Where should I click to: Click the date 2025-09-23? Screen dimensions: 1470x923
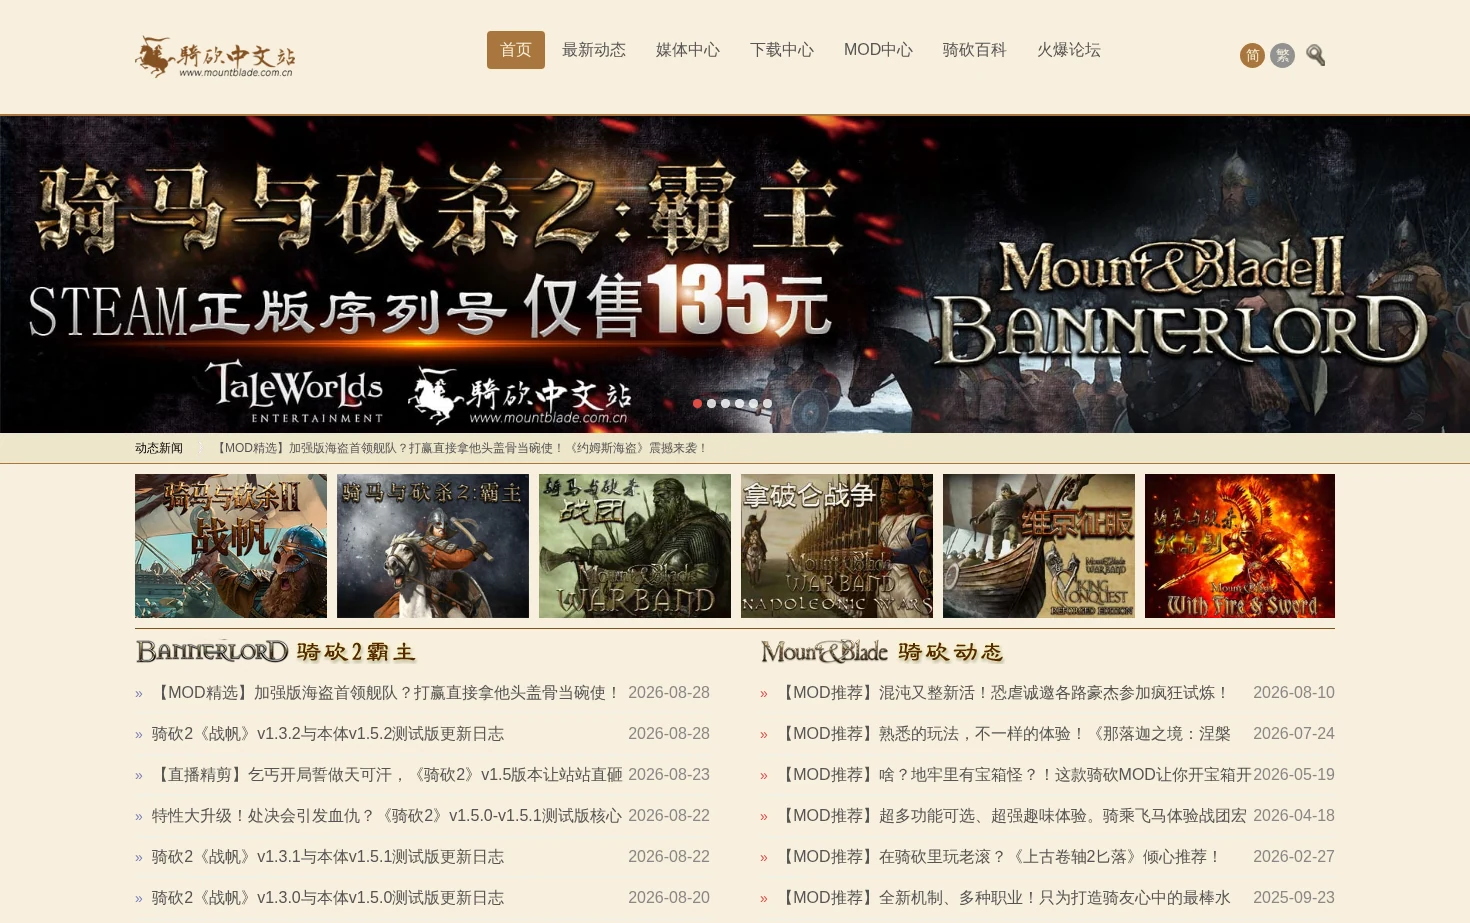click(x=1294, y=898)
